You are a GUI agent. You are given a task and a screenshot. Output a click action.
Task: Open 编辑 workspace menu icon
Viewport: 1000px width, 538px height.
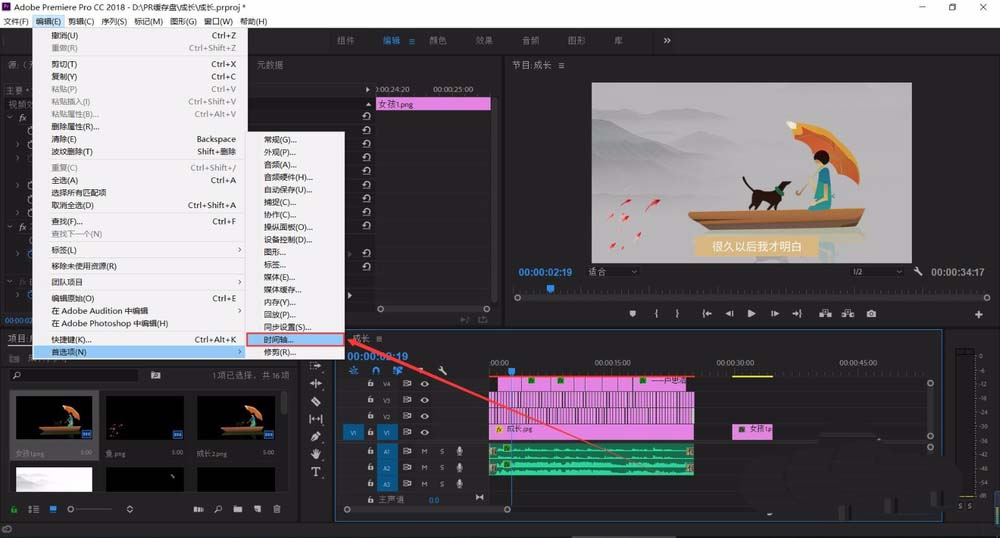(411, 41)
